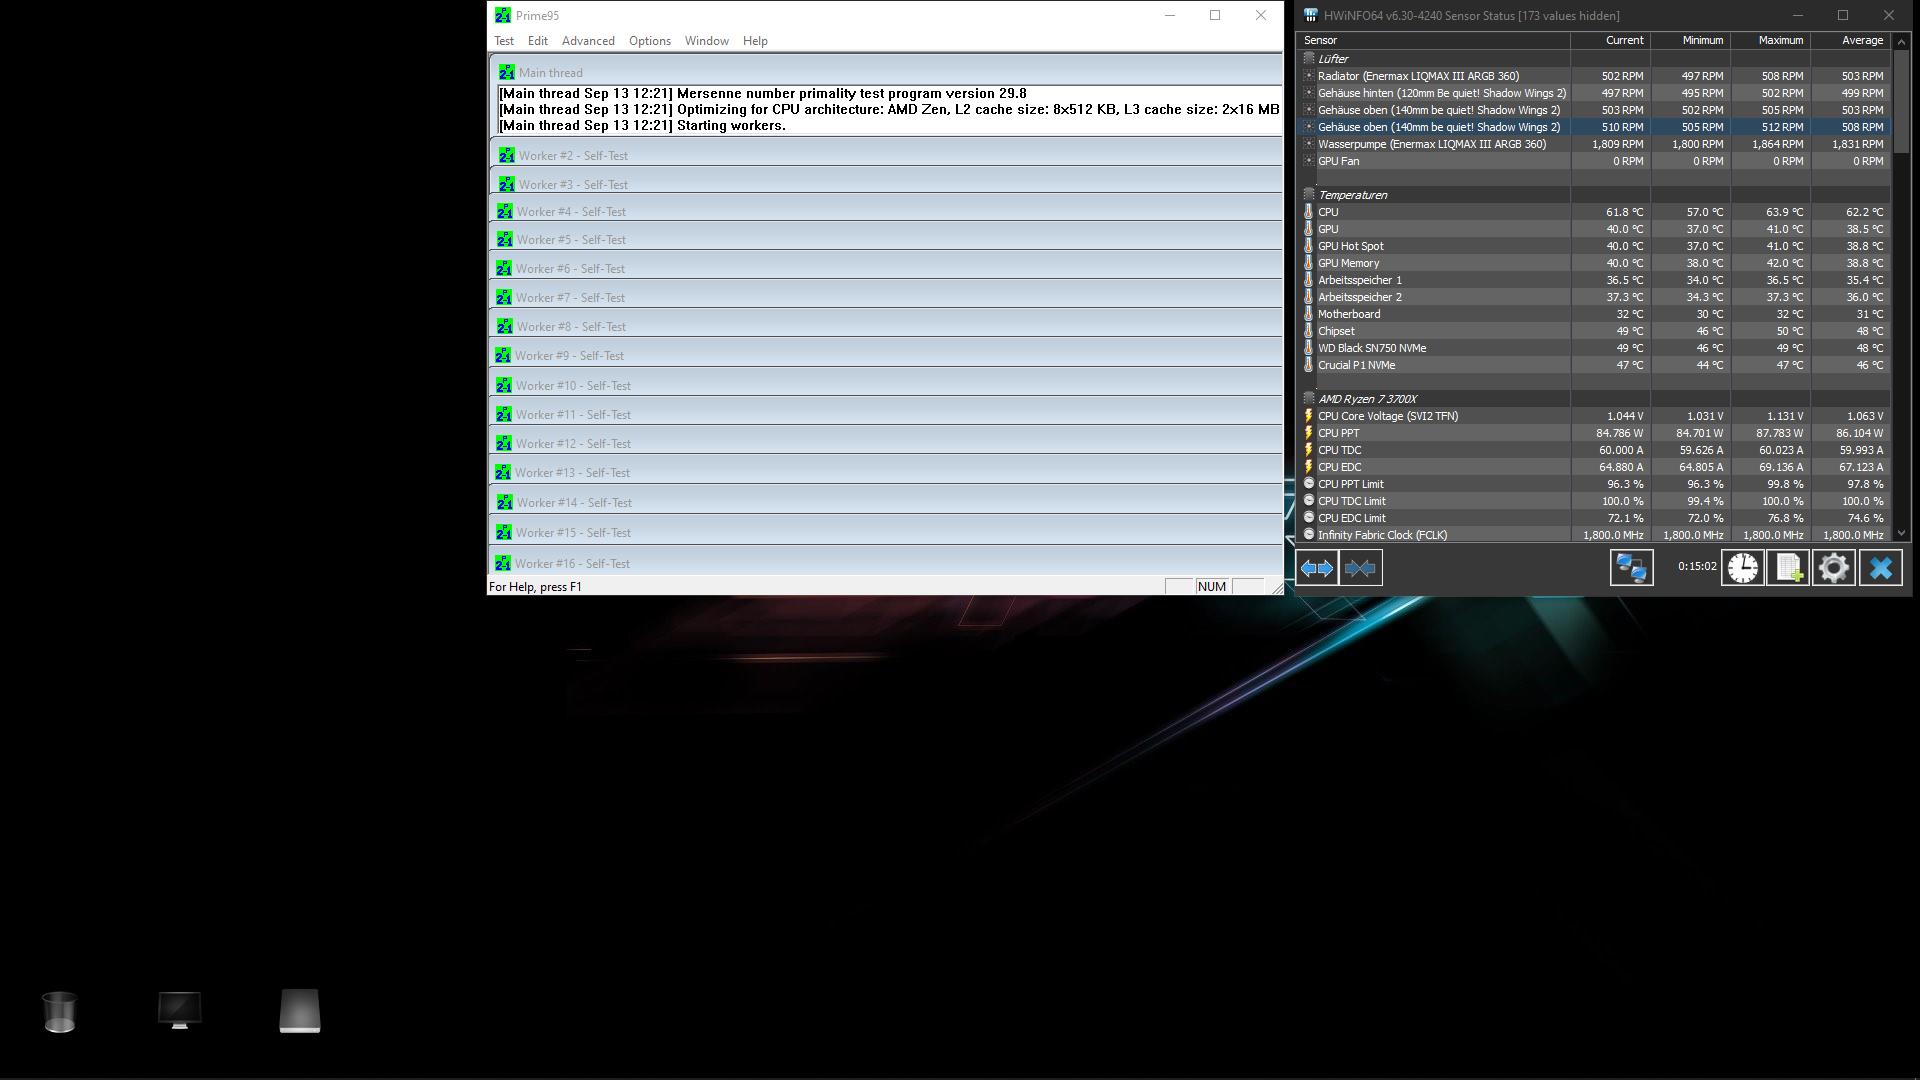
Task: Reset the sensor clock timer
Action: pyautogui.click(x=1742, y=568)
